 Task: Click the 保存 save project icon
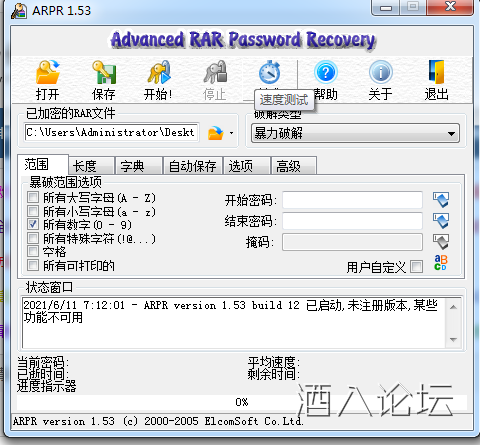tap(104, 72)
